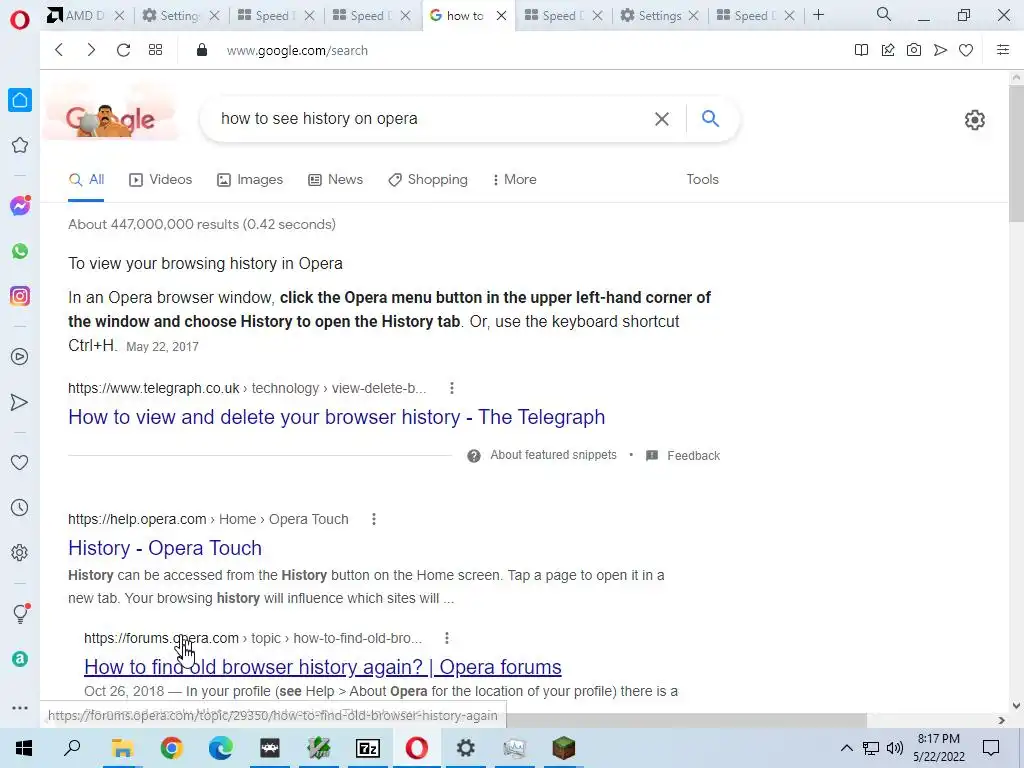This screenshot has height=768, width=1024.
Task: Click the site security padlock icon
Action: [x=202, y=50]
